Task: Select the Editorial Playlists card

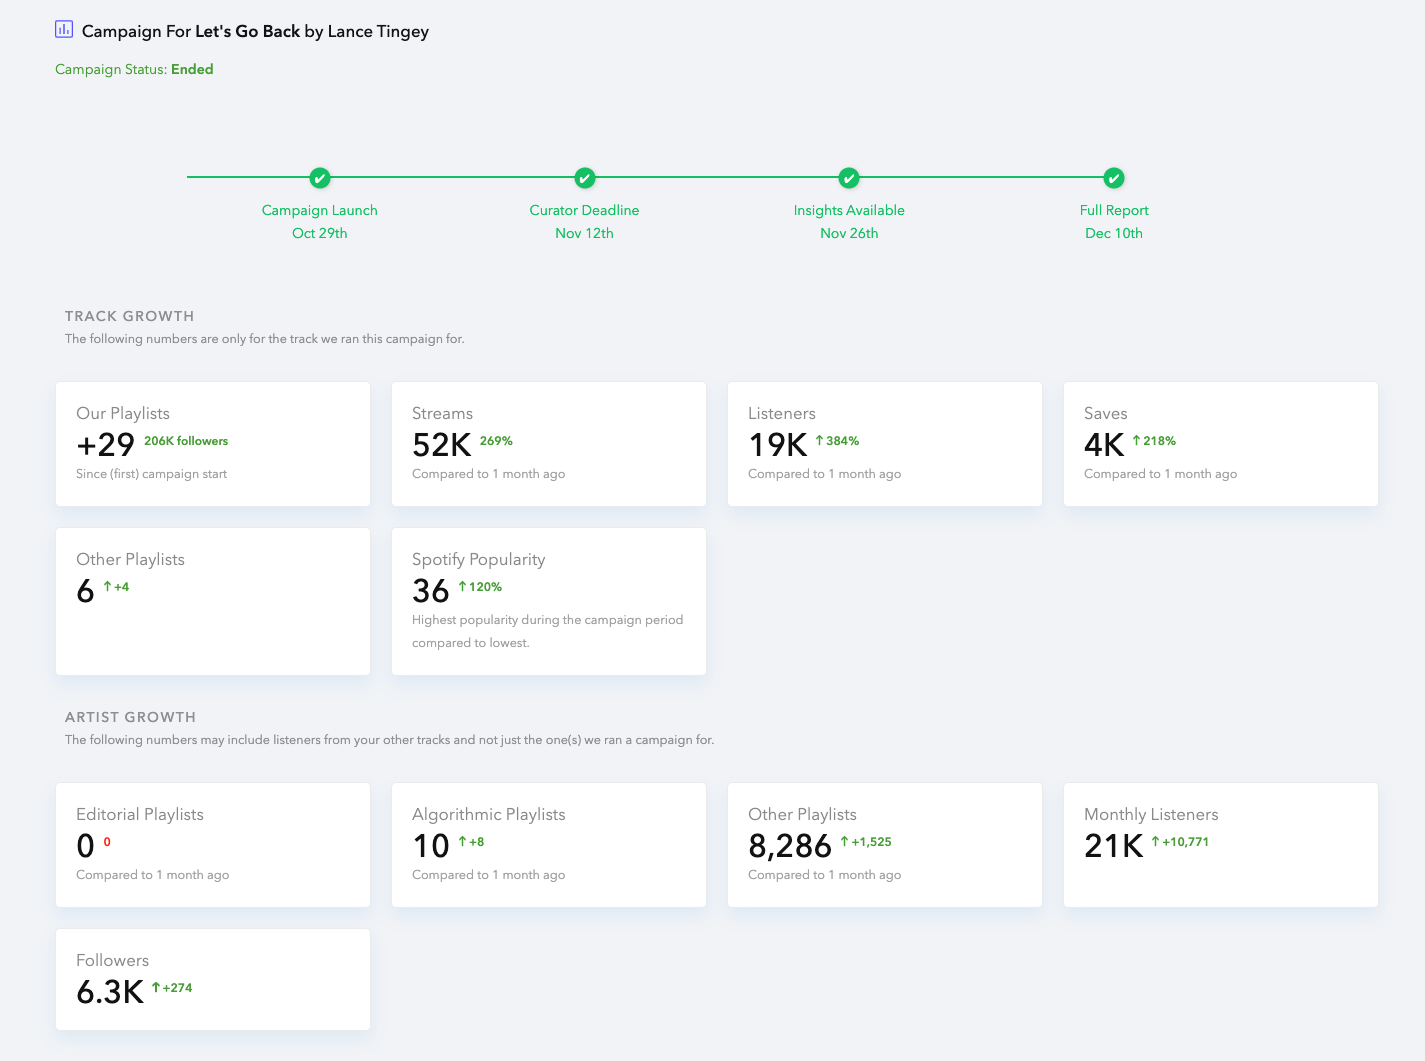Action: (213, 845)
